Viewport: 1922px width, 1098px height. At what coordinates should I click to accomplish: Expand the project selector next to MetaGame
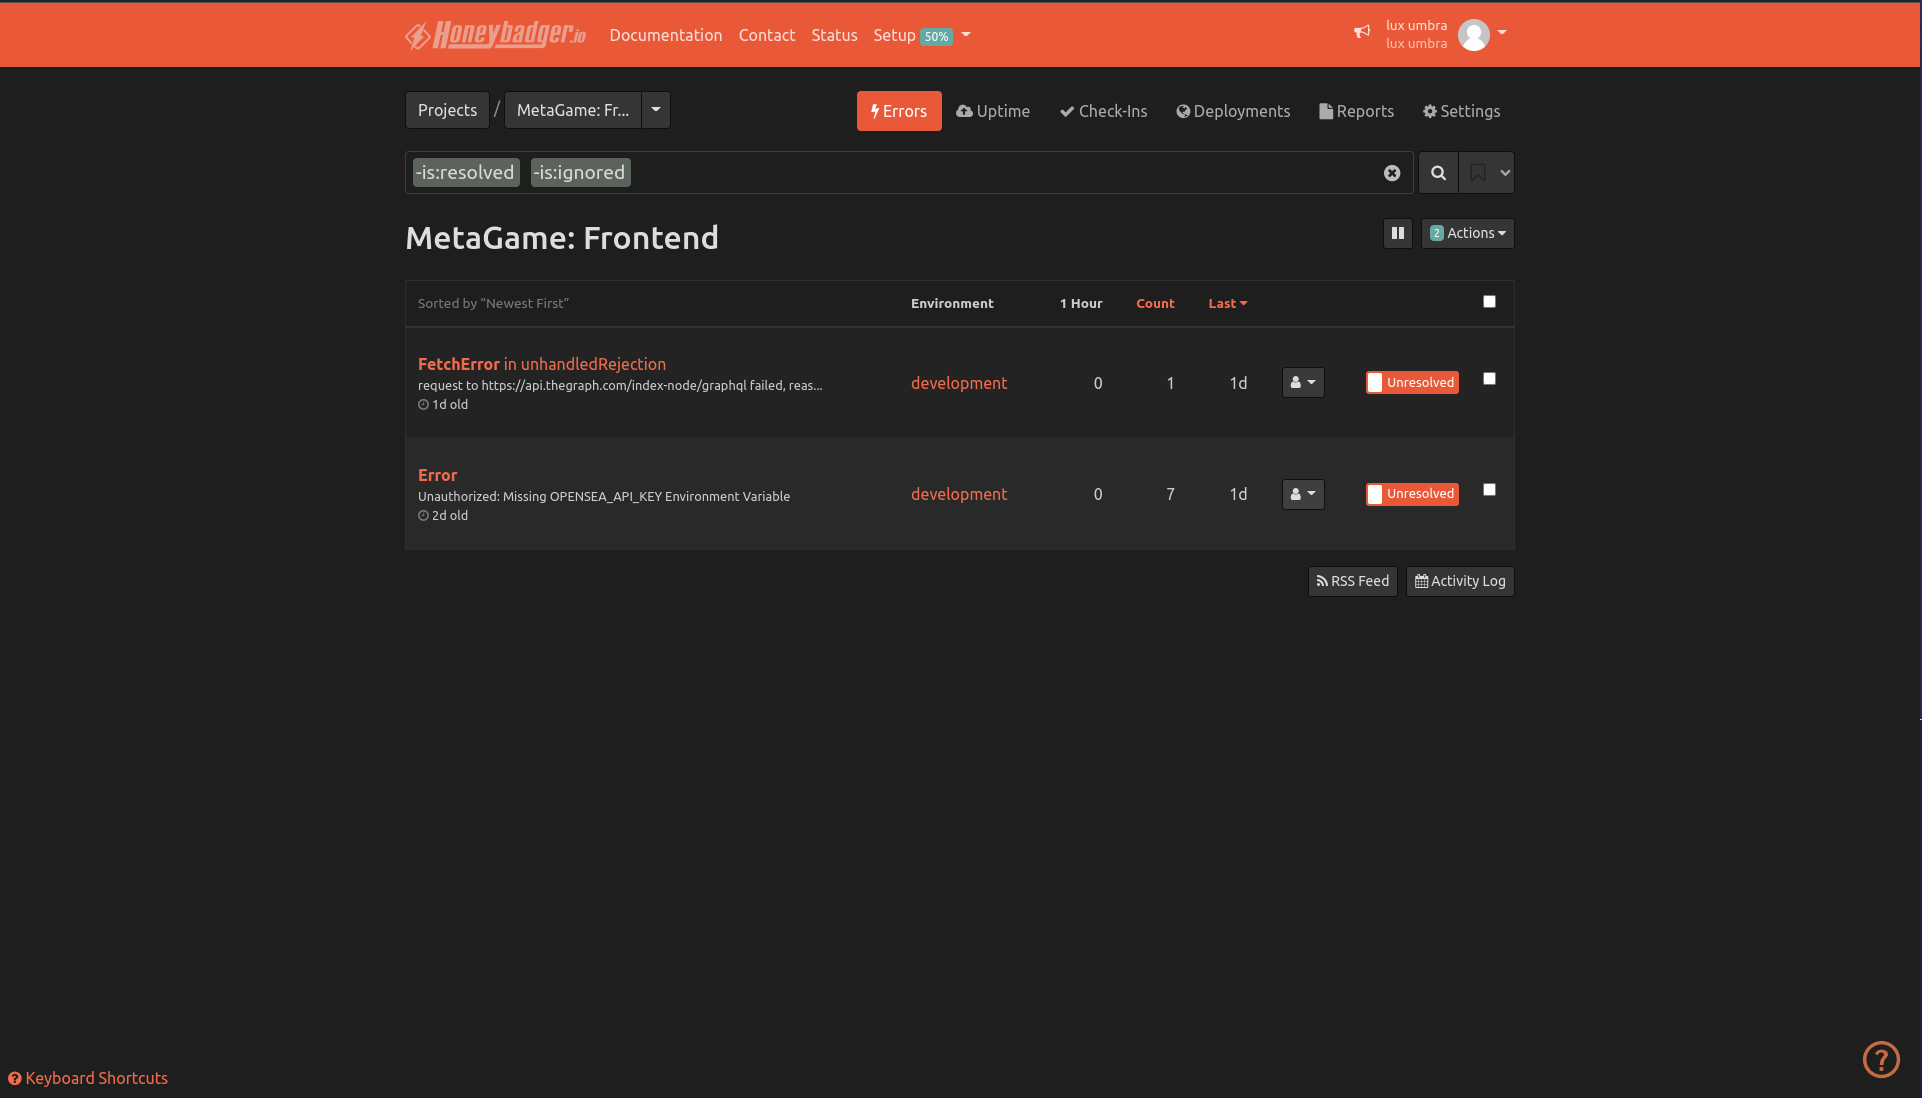point(655,110)
